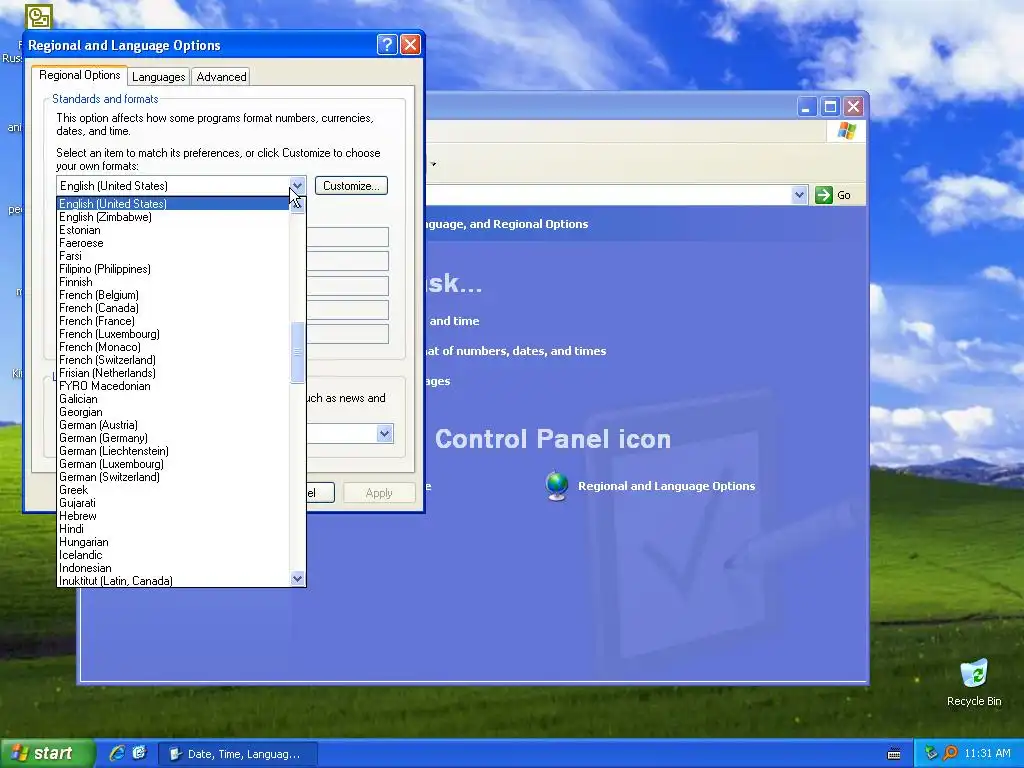Select Estonian in the list

[x=173, y=230]
